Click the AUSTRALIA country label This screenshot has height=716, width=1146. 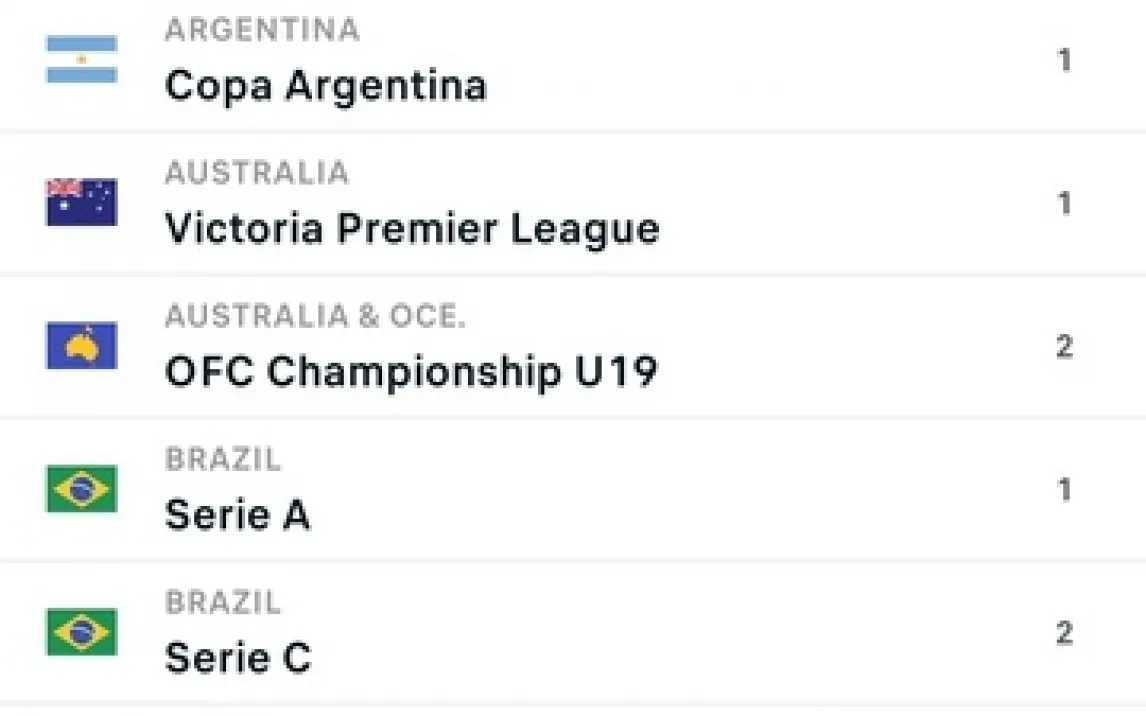point(256,173)
